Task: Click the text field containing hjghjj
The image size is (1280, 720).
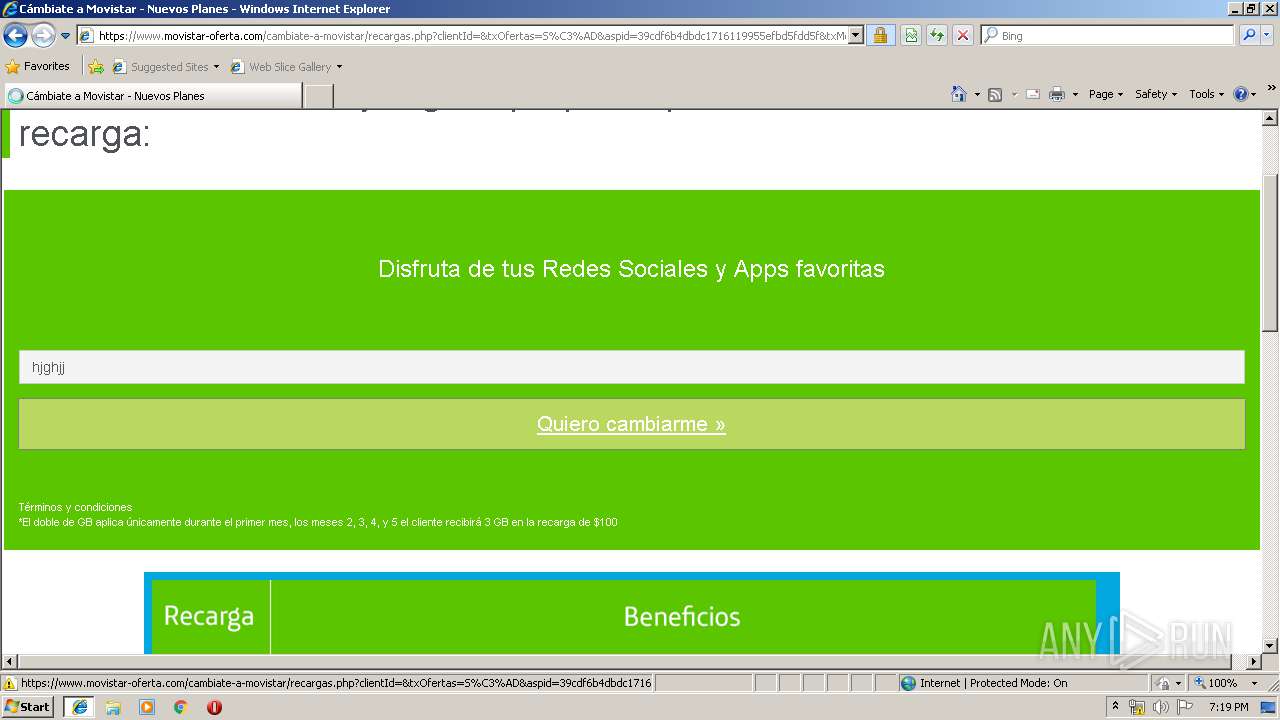Action: click(631, 367)
